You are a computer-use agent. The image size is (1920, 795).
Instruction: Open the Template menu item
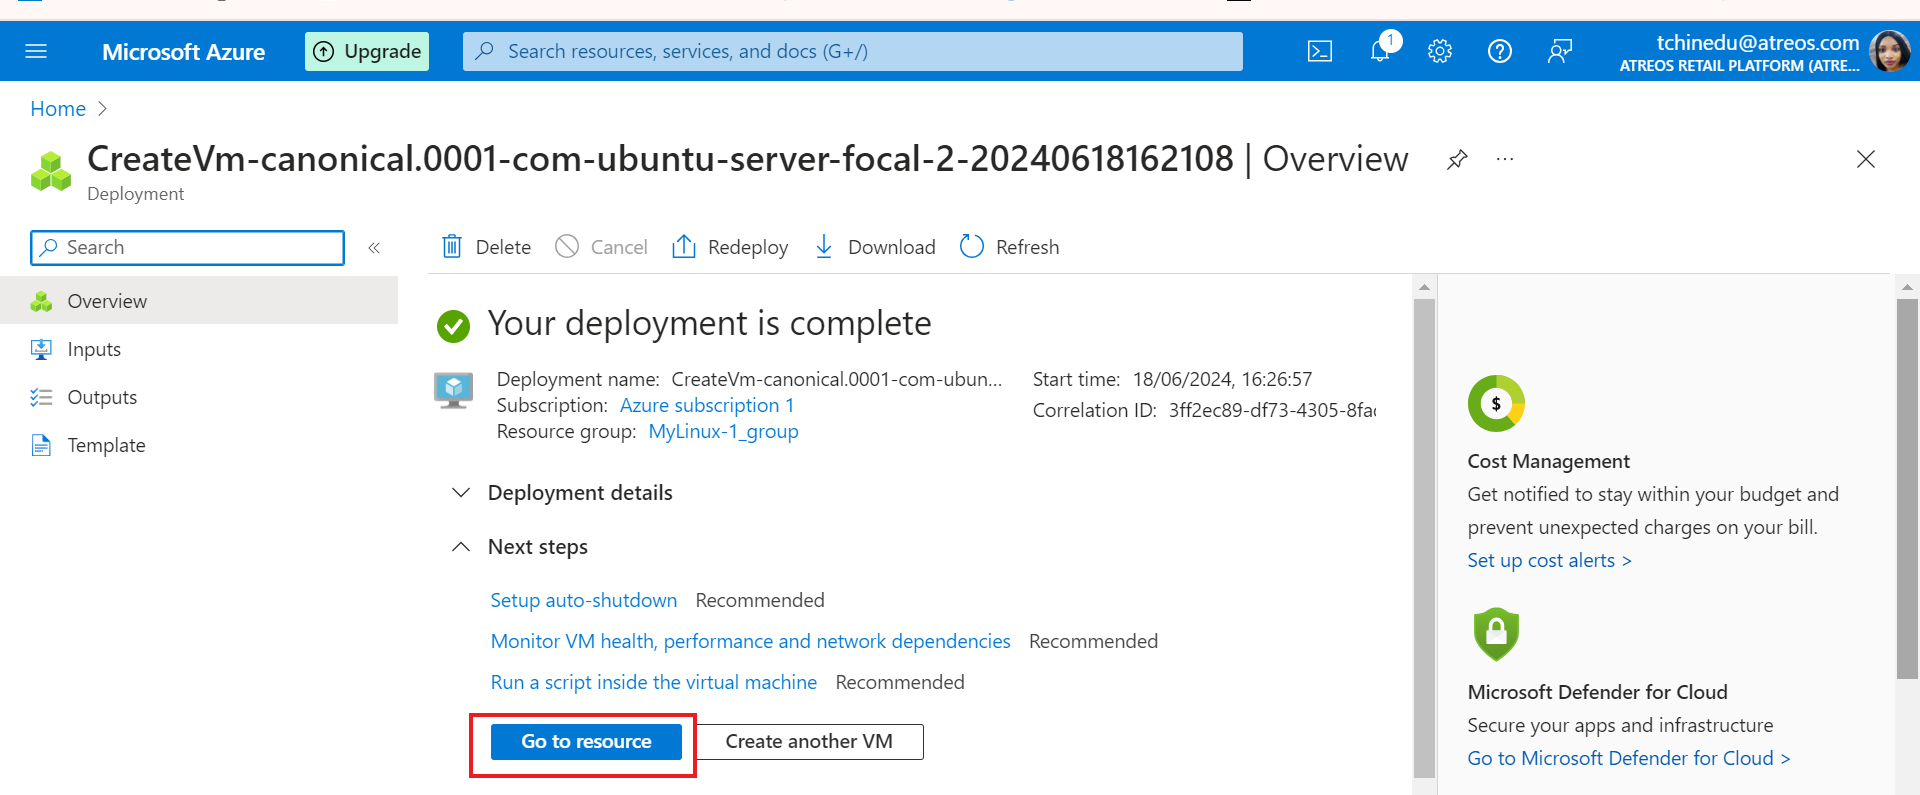pos(106,445)
